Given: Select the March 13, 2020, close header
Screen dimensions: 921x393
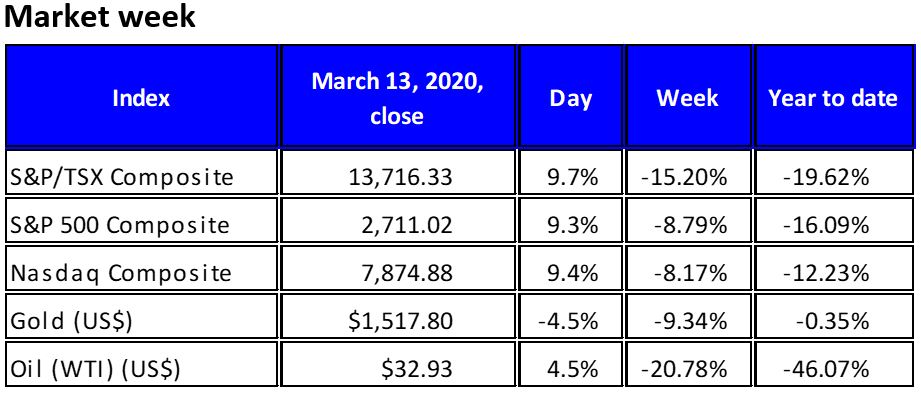Looking at the screenshot, I should coord(398,96).
